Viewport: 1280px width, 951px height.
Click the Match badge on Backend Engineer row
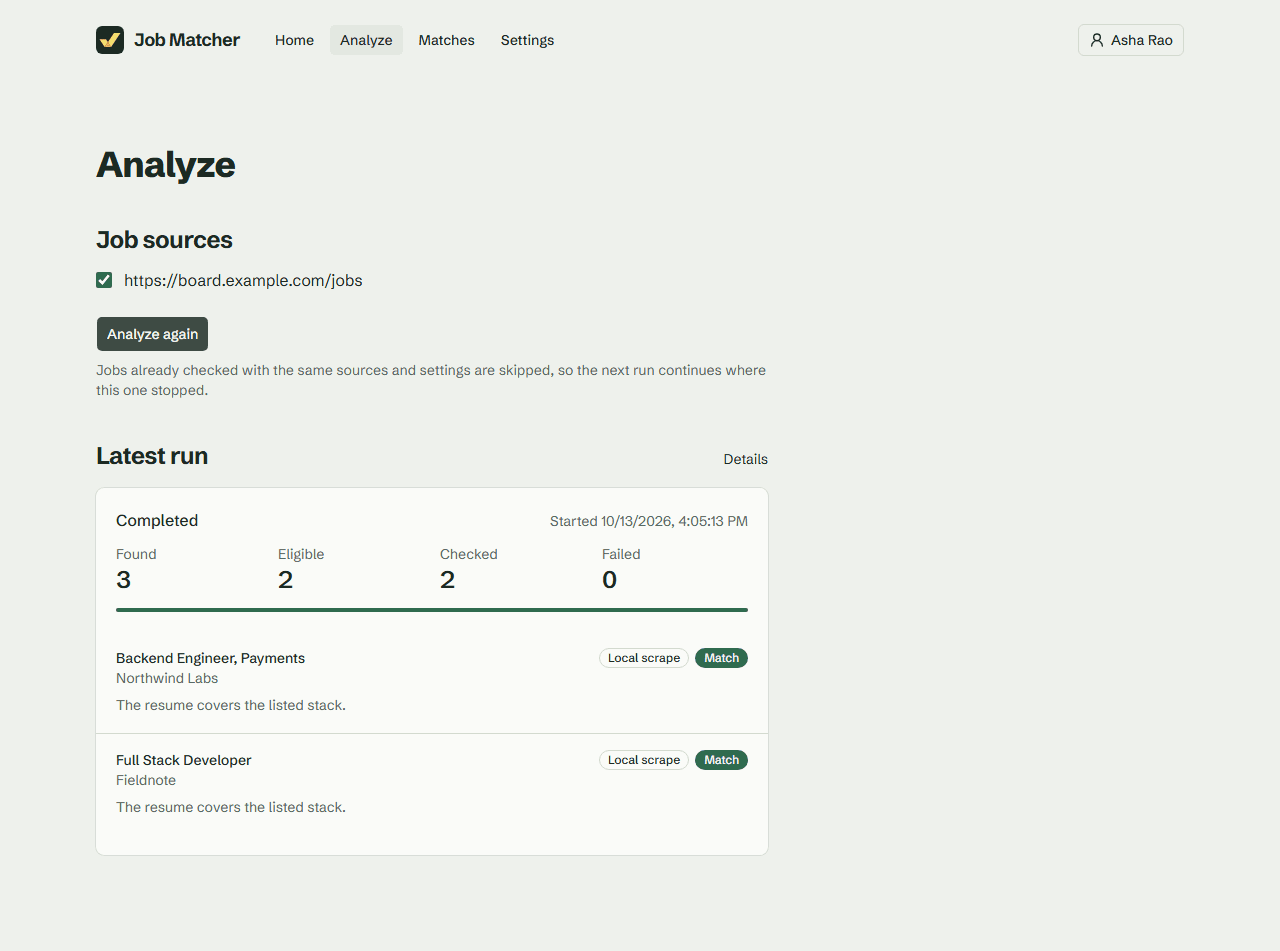click(x=721, y=658)
